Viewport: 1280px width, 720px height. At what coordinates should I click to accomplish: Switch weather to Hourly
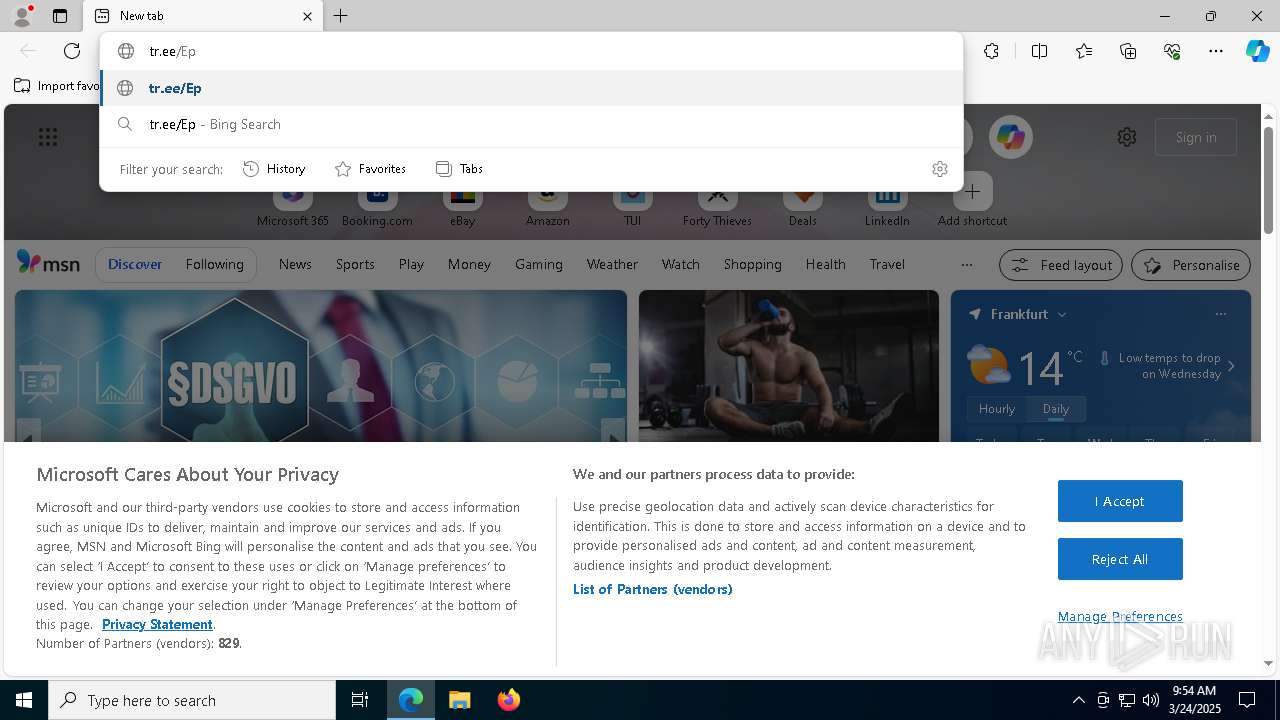point(997,409)
